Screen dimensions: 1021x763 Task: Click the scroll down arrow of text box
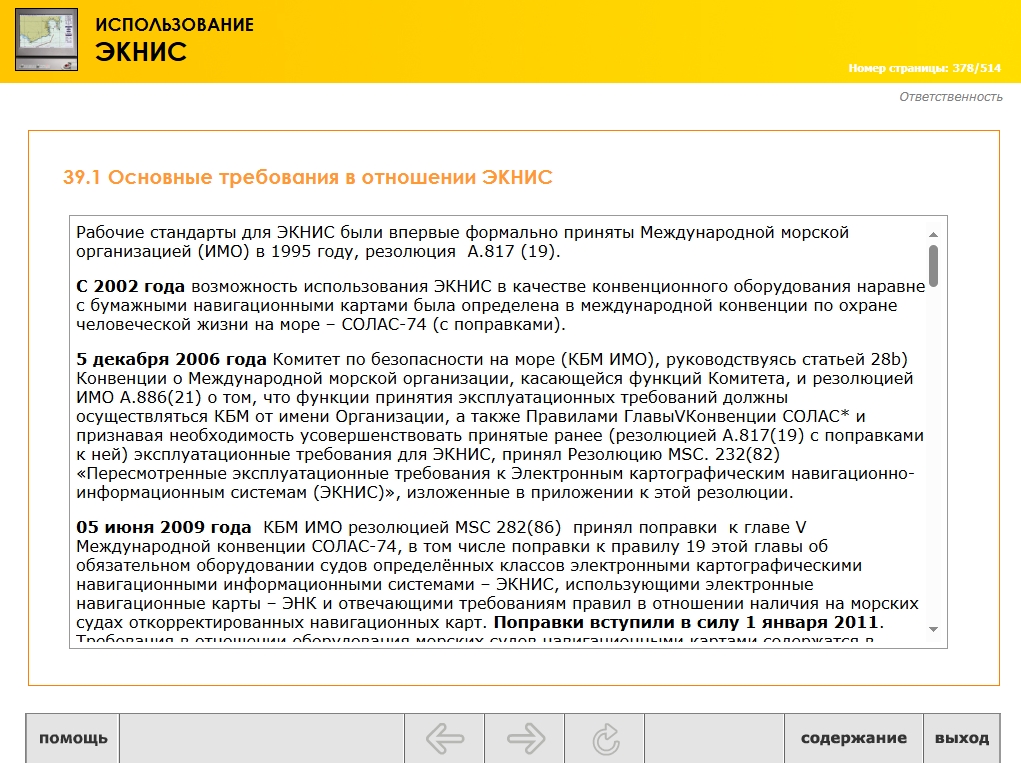[933, 630]
